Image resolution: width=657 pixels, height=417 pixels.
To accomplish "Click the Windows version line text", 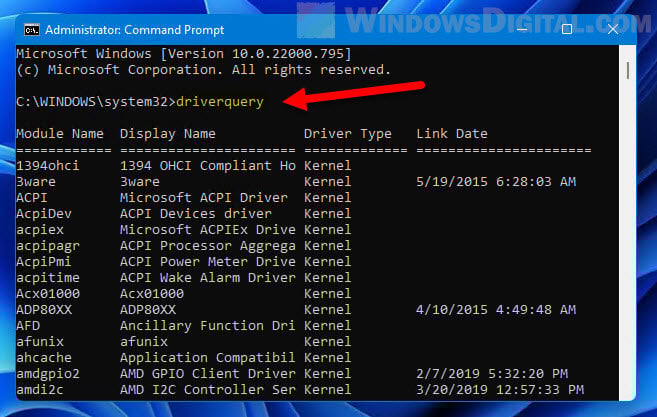I will [184, 54].
